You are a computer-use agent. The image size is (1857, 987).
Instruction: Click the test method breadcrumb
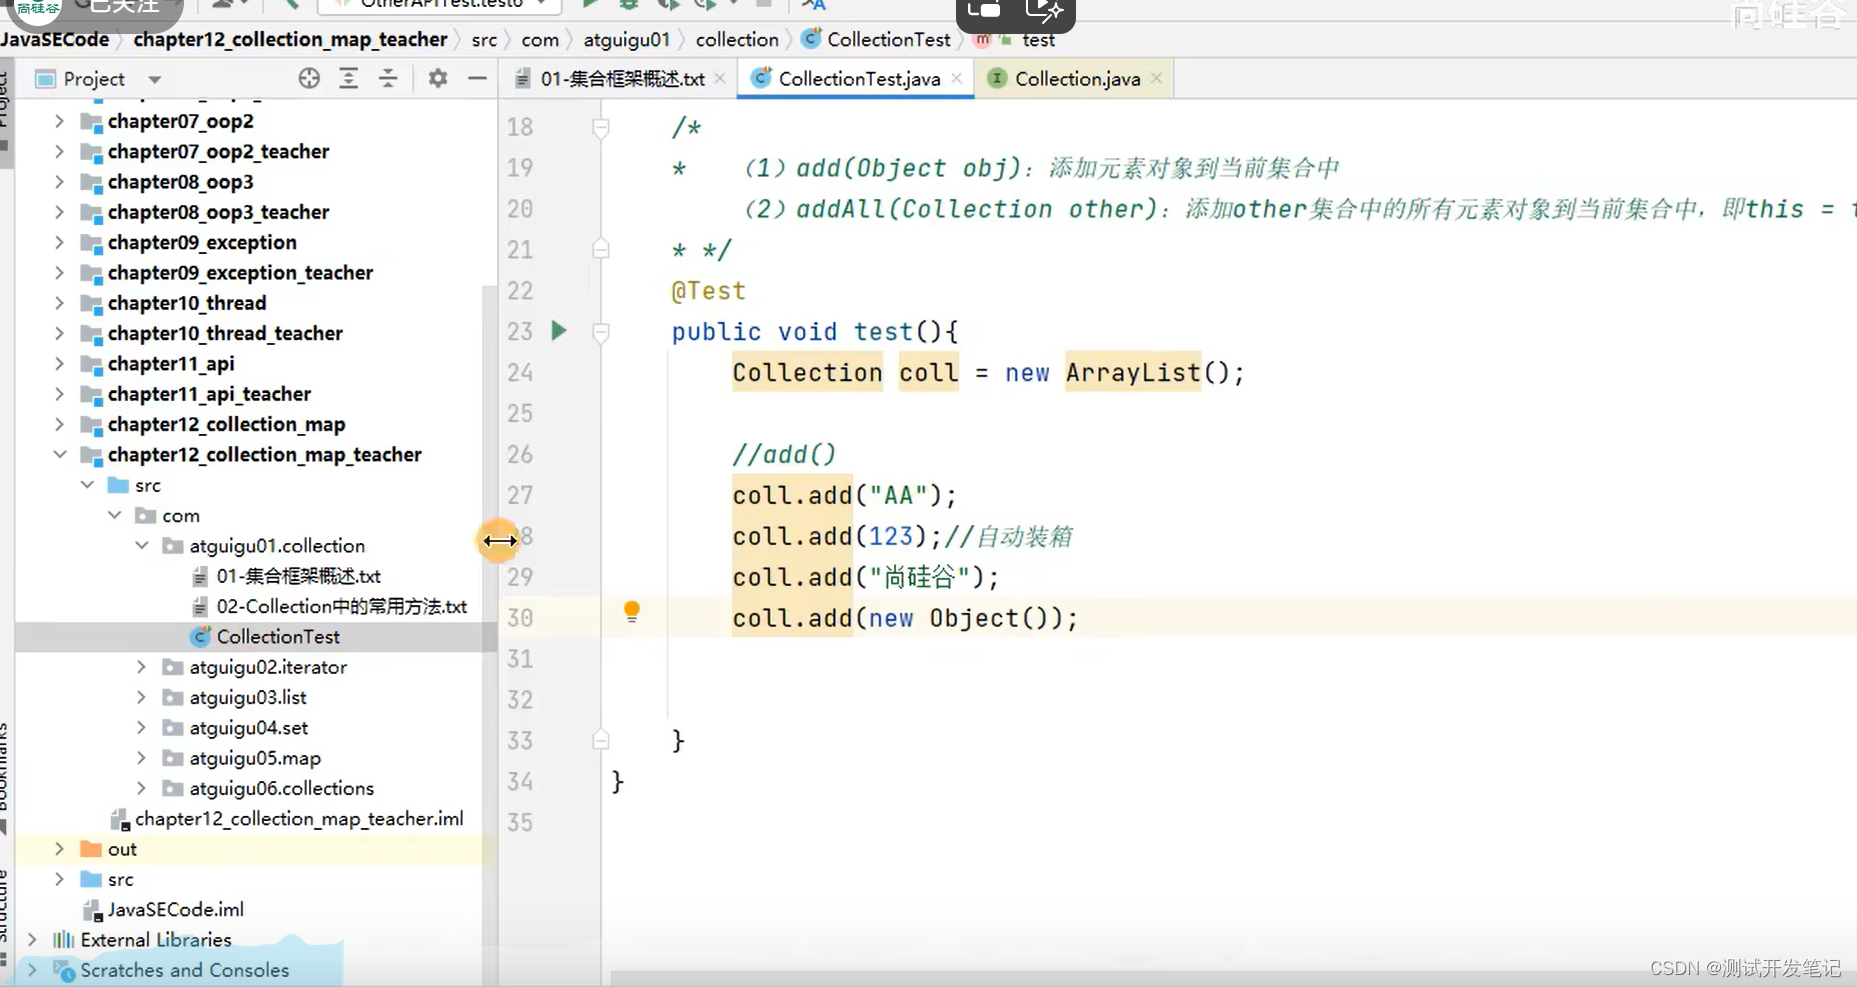click(1038, 39)
